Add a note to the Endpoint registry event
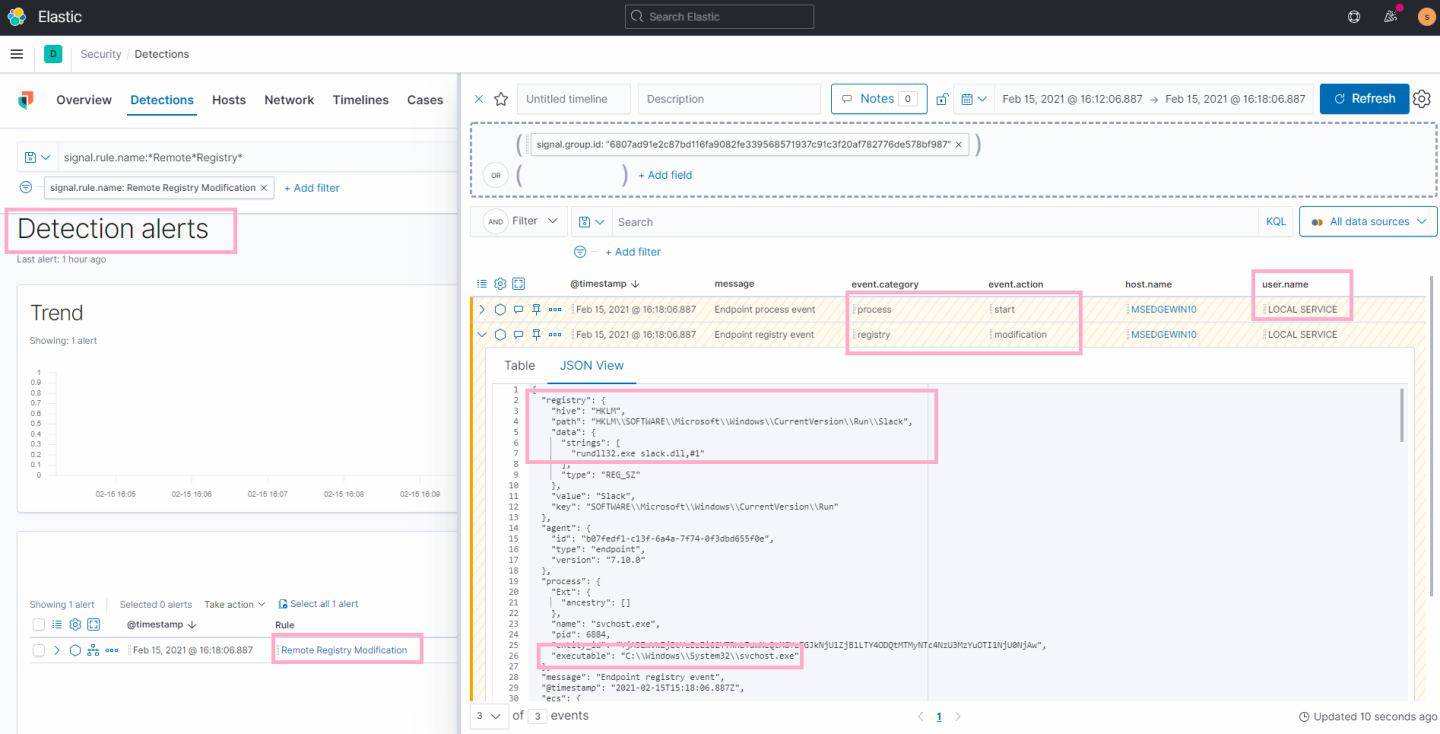Viewport: 1440px width, 734px height. click(x=518, y=335)
